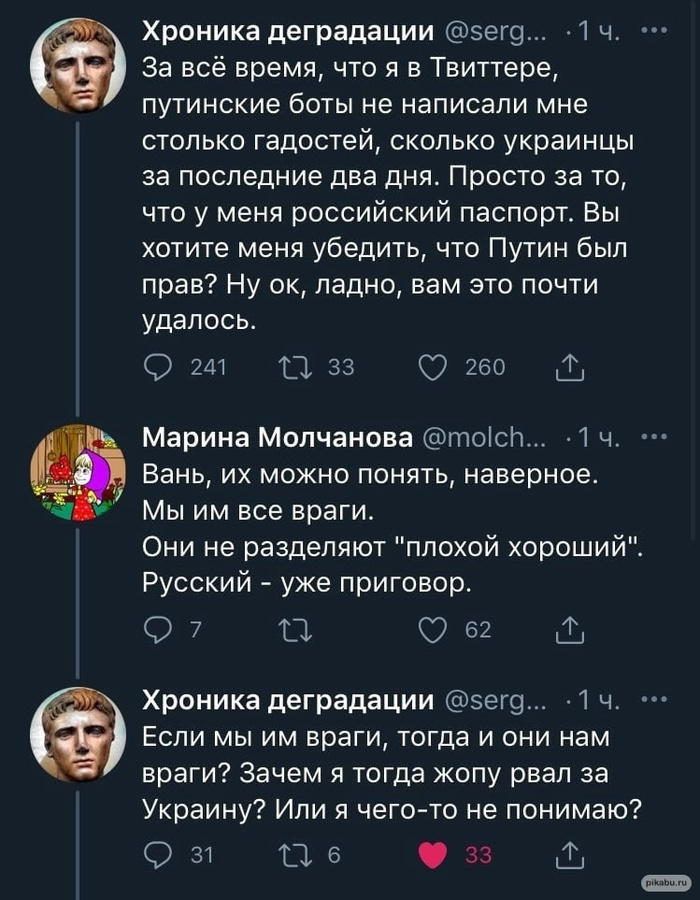
Task: Open Хроника деградации profile from first tweet name
Action: (x=288, y=32)
